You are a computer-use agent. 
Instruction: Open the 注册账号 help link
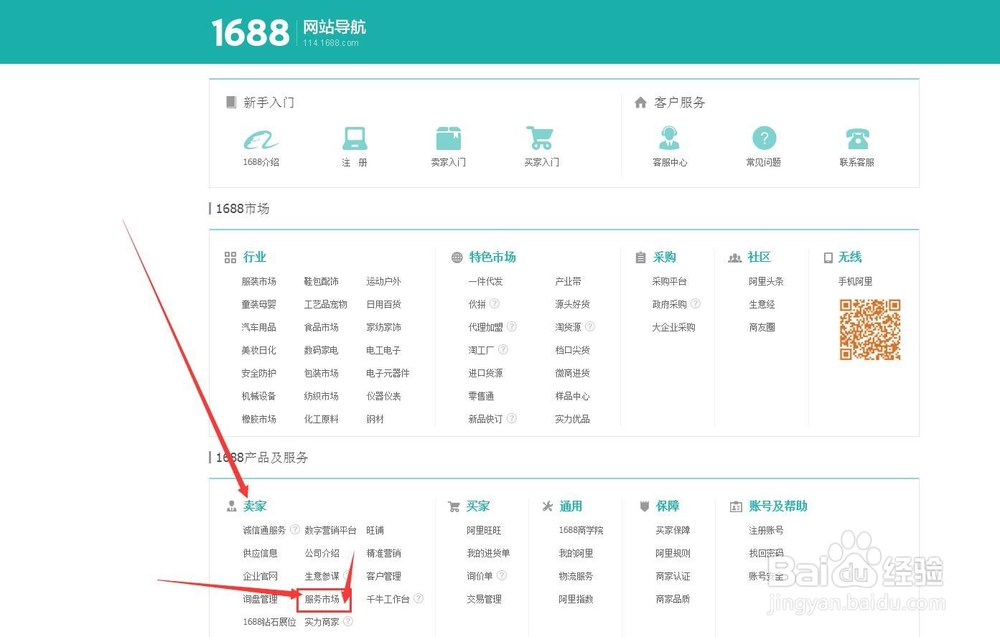point(766,530)
